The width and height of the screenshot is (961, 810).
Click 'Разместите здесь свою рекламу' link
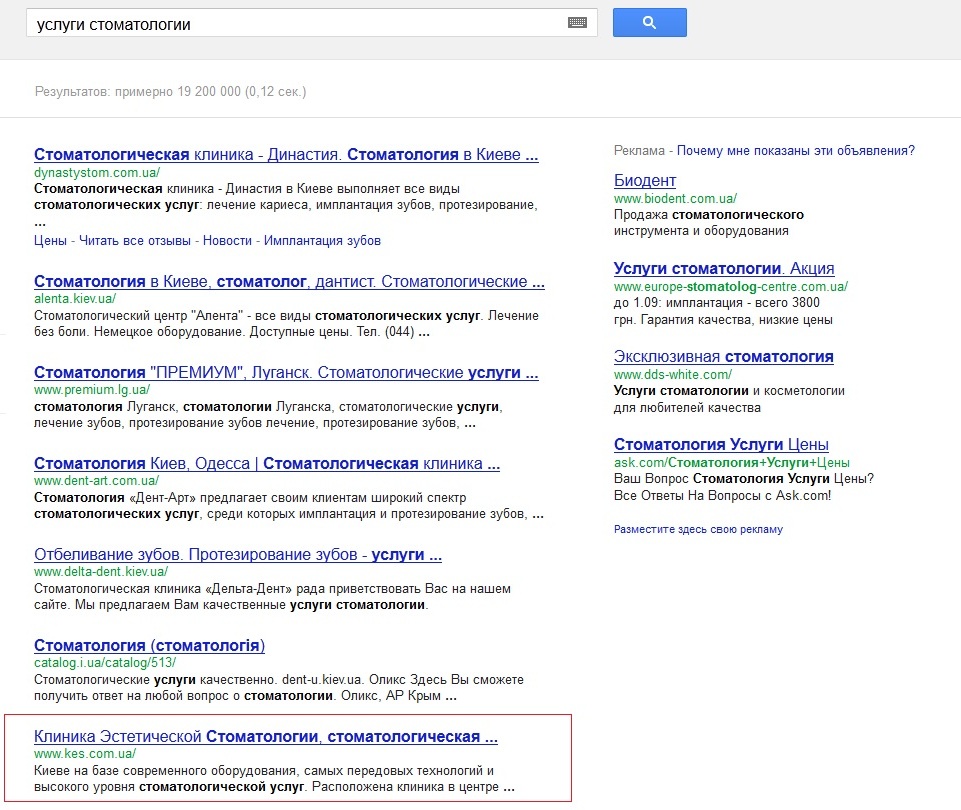tap(699, 529)
